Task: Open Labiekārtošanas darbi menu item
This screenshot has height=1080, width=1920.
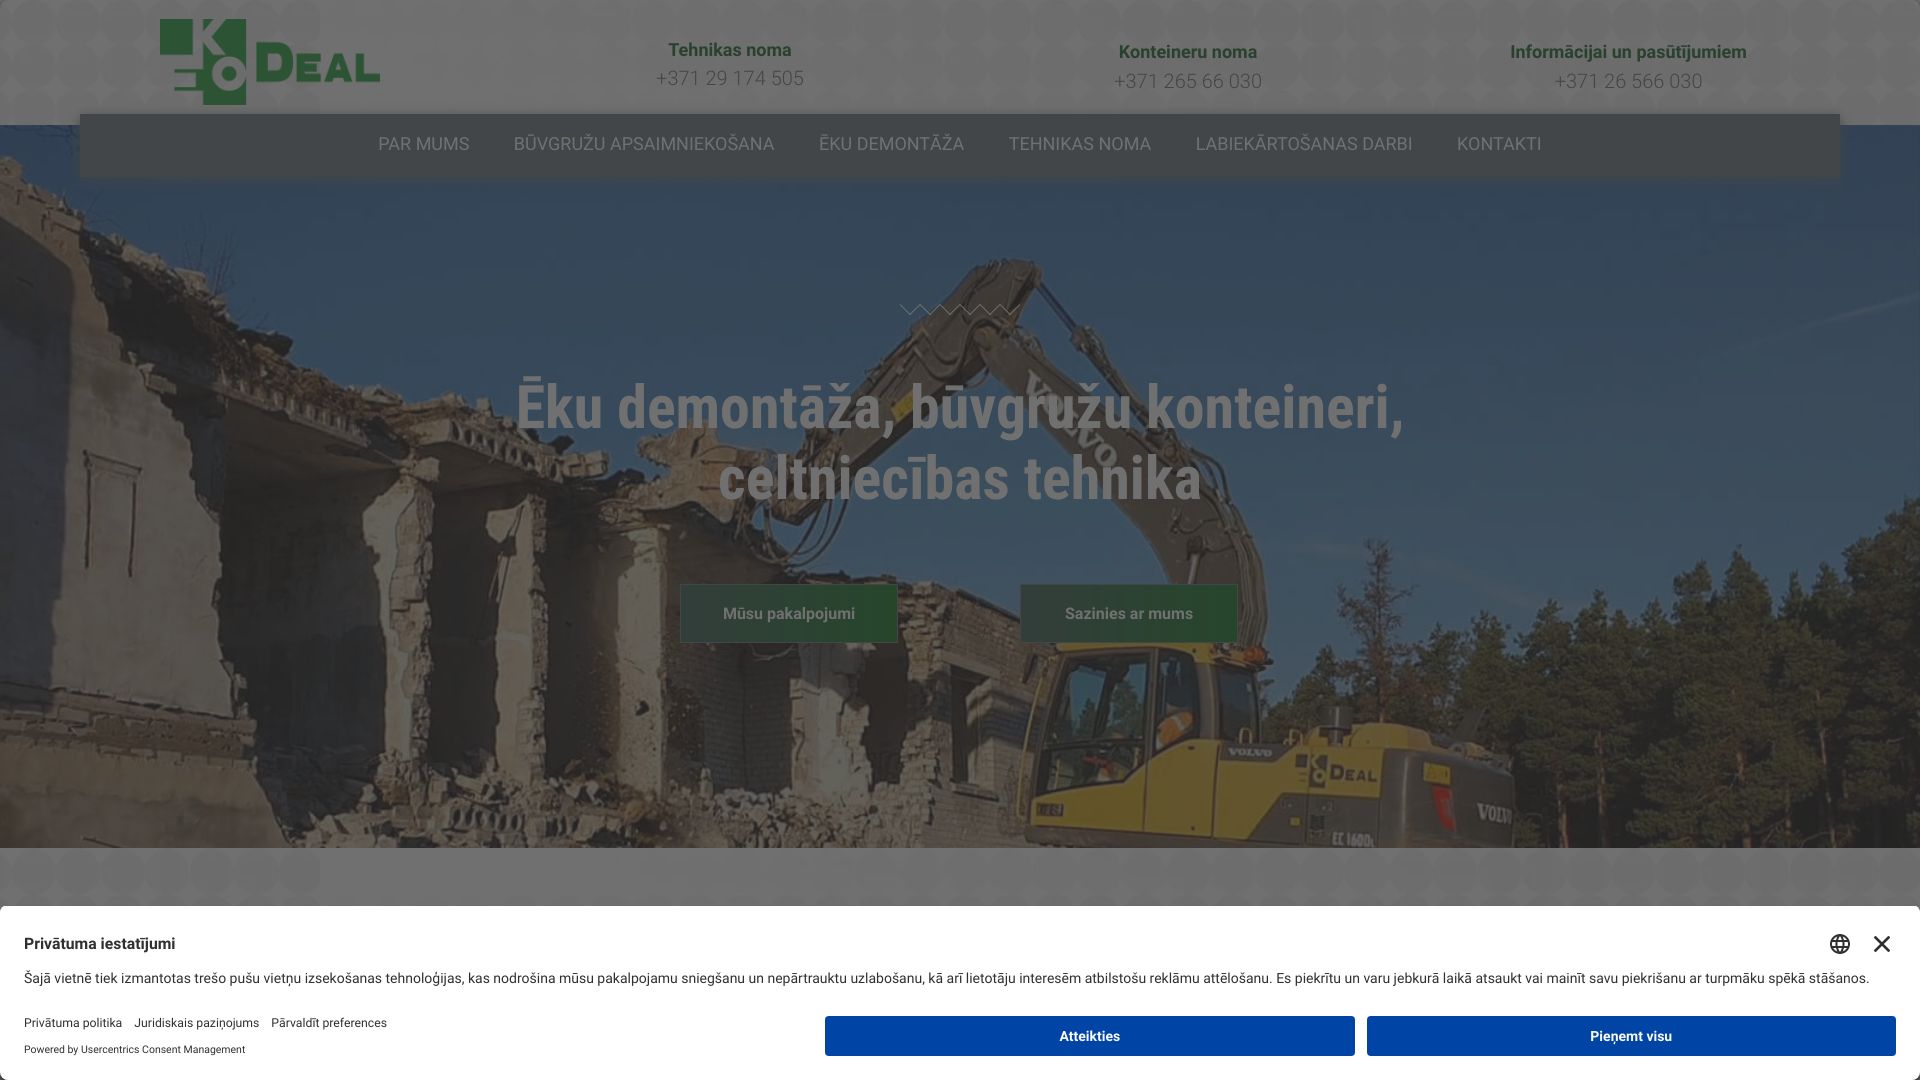Action: [x=1303, y=144]
